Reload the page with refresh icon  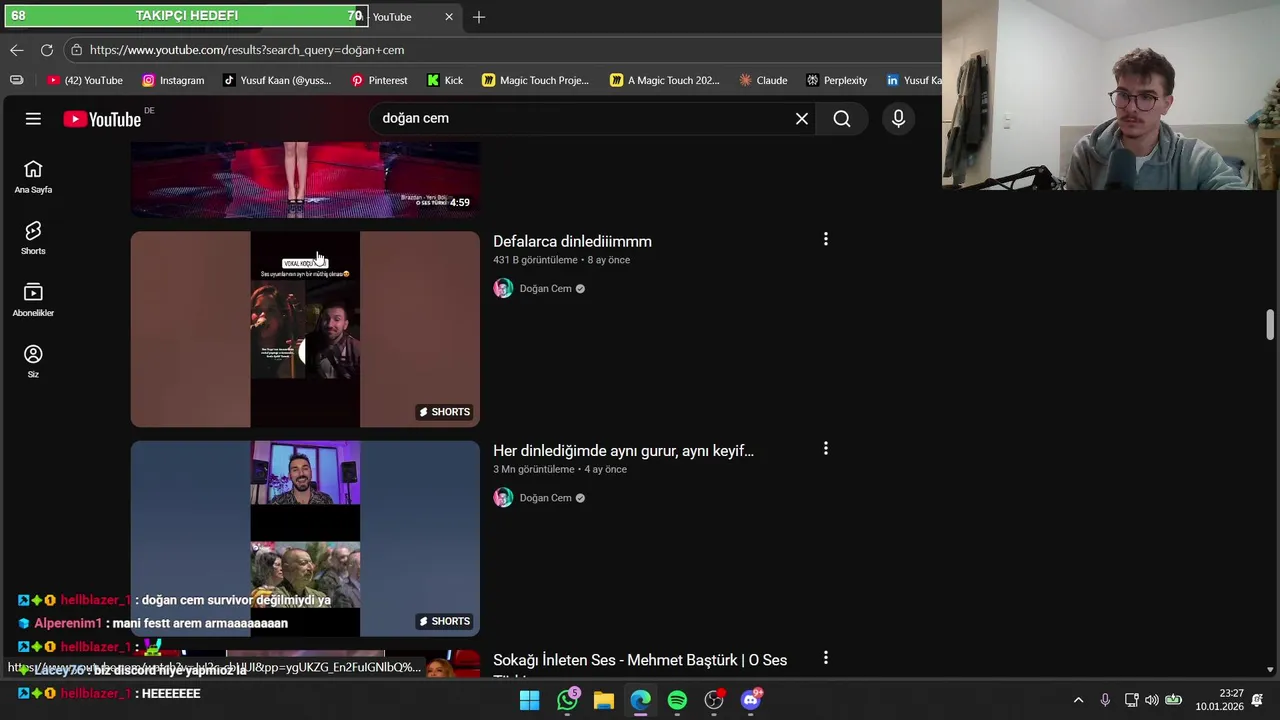point(47,50)
